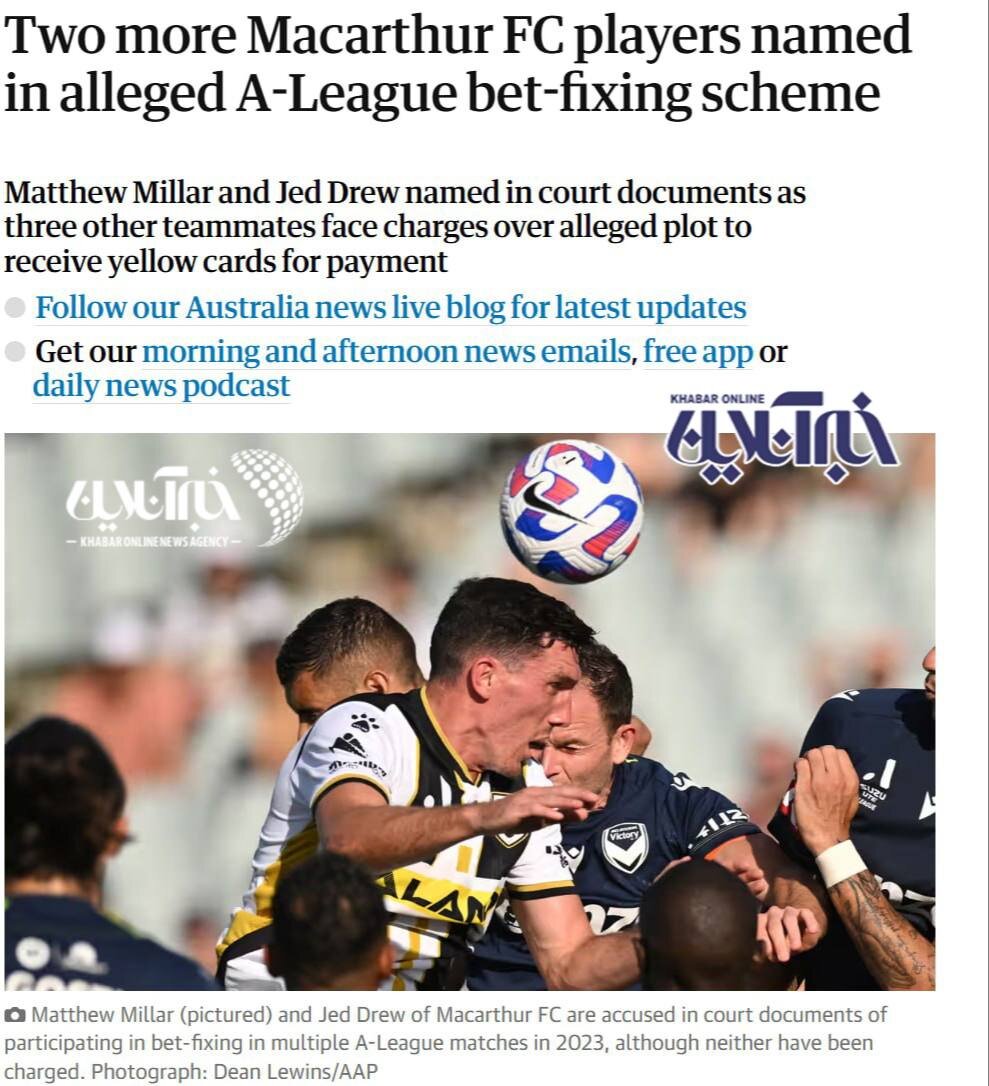Viewport: 989px width, 1086px height.
Task: Click the blue Khabar Online logo
Action: [x=783, y=438]
